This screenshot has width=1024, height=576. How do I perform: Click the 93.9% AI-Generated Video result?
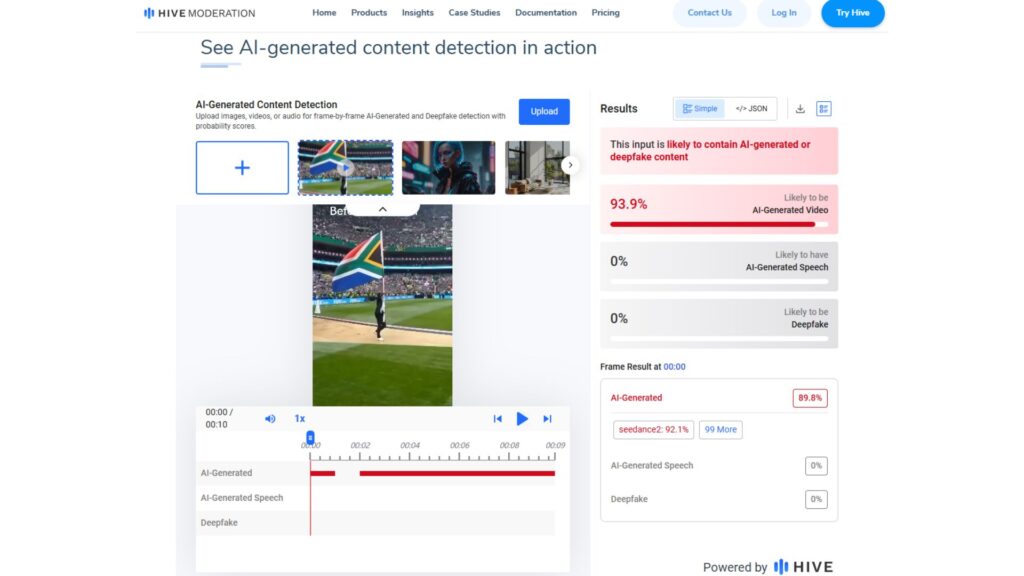click(719, 209)
